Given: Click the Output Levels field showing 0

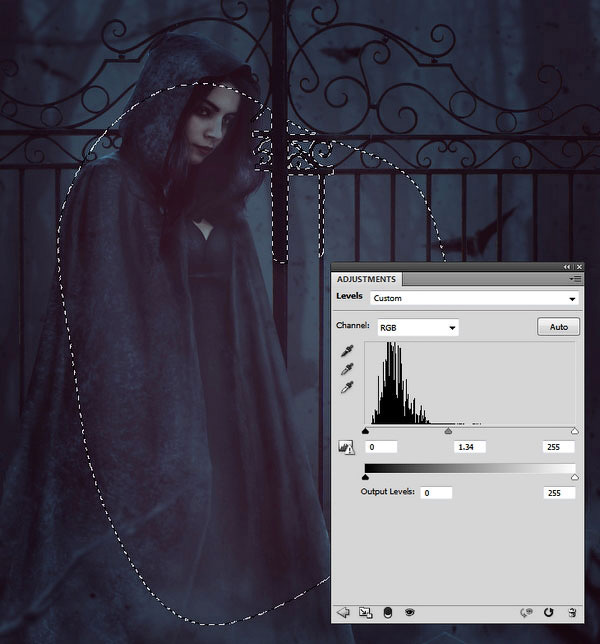Looking at the screenshot, I should pyautogui.click(x=436, y=492).
